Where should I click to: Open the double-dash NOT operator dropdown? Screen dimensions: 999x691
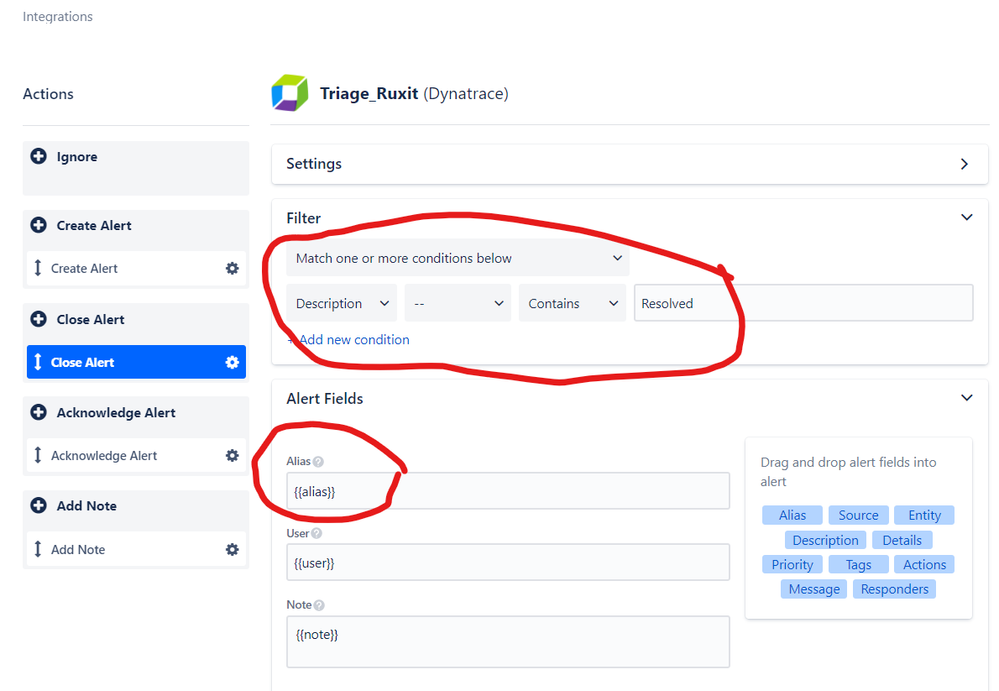click(x=457, y=303)
